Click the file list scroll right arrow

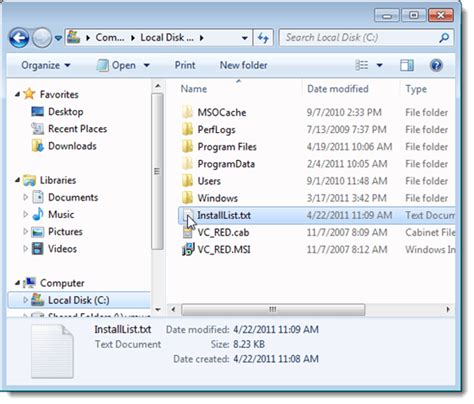pos(448,310)
